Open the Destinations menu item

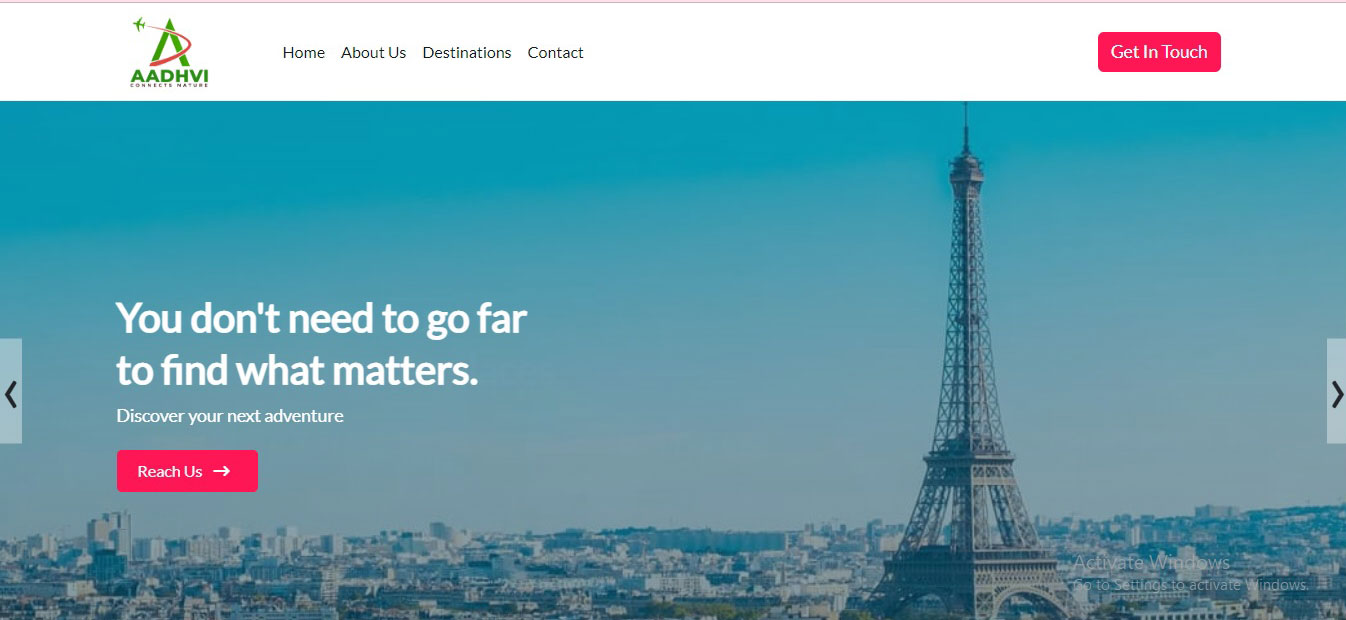pos(467,53)
